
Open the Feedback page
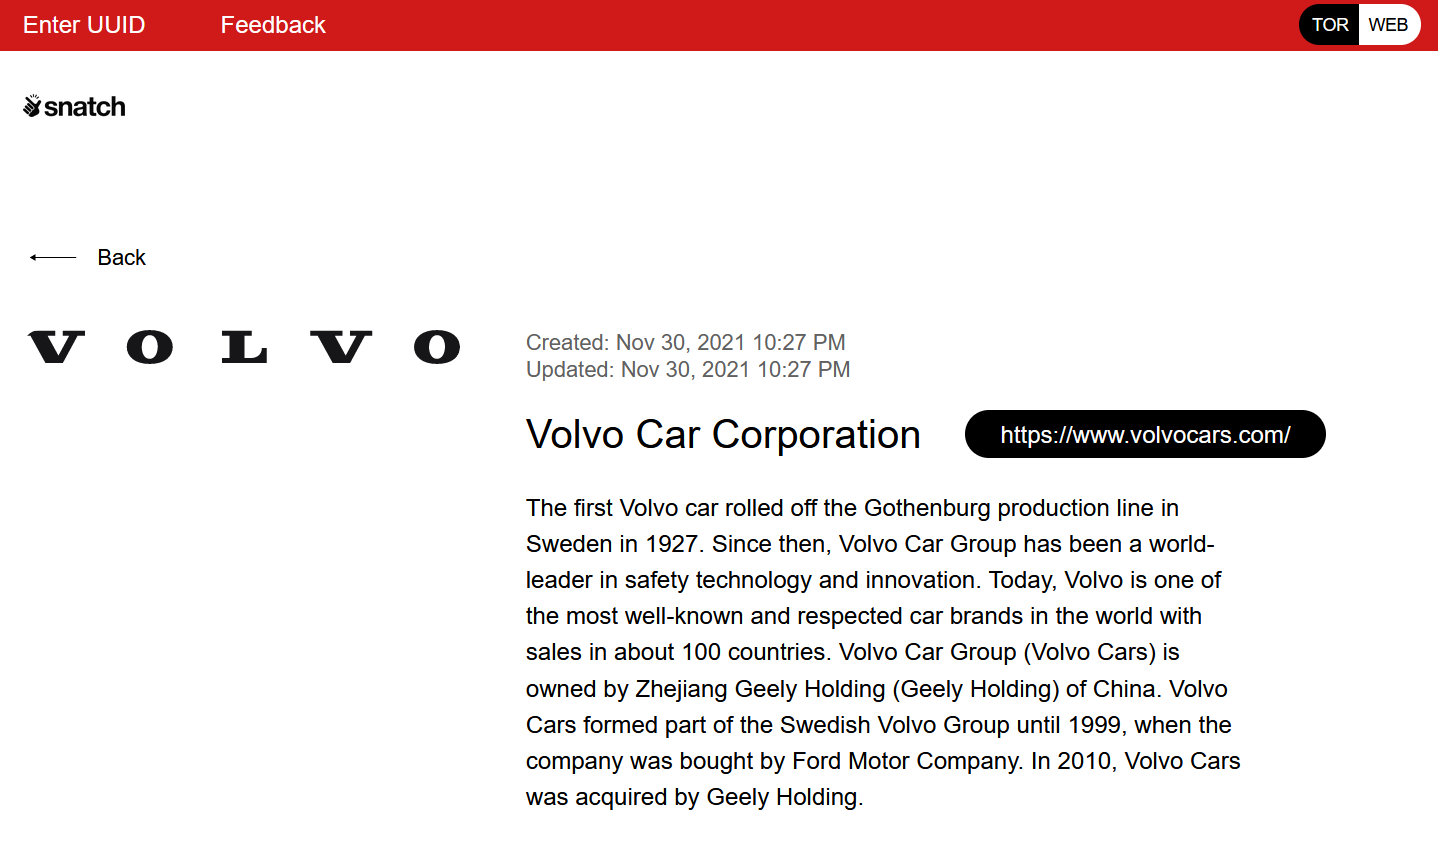click(x=273, y=25)
